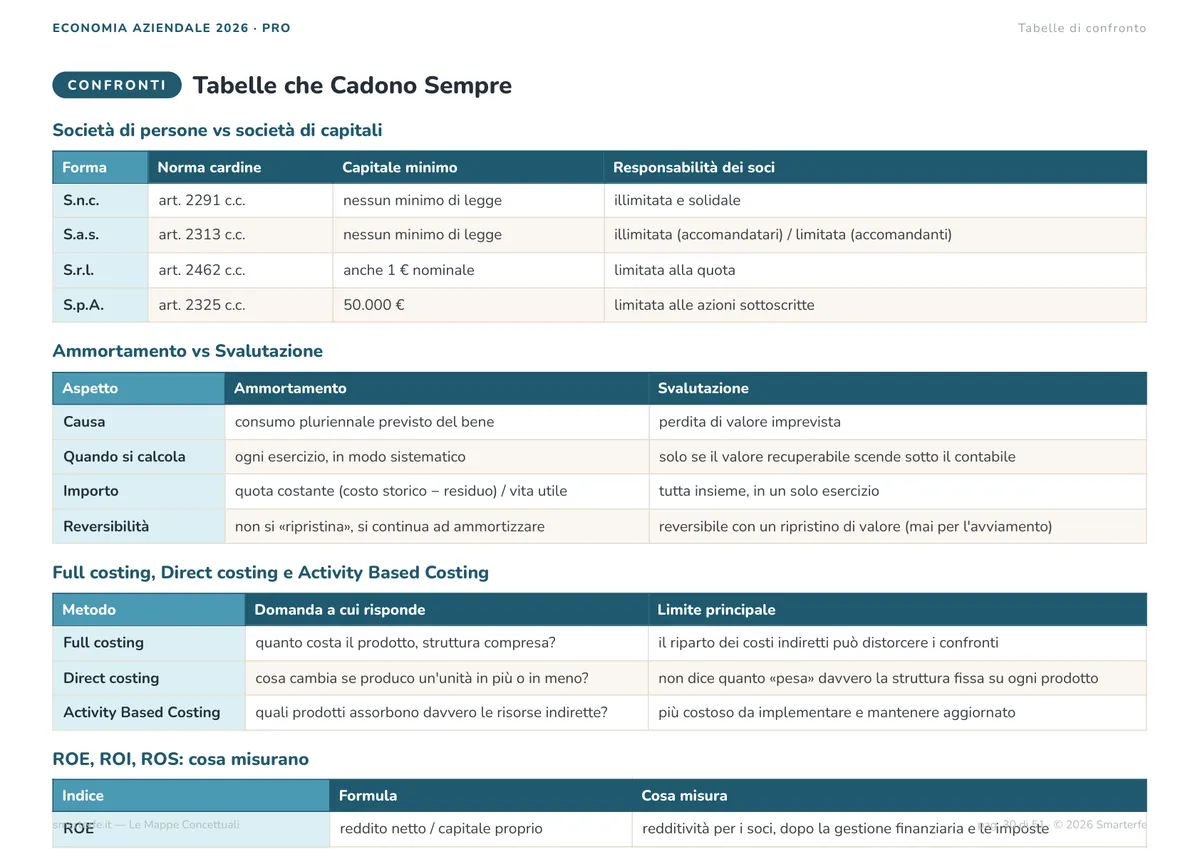
Task: Click the heading 'ROE, ROI, ROS: cosa misurano'
Action: [181, 759]
